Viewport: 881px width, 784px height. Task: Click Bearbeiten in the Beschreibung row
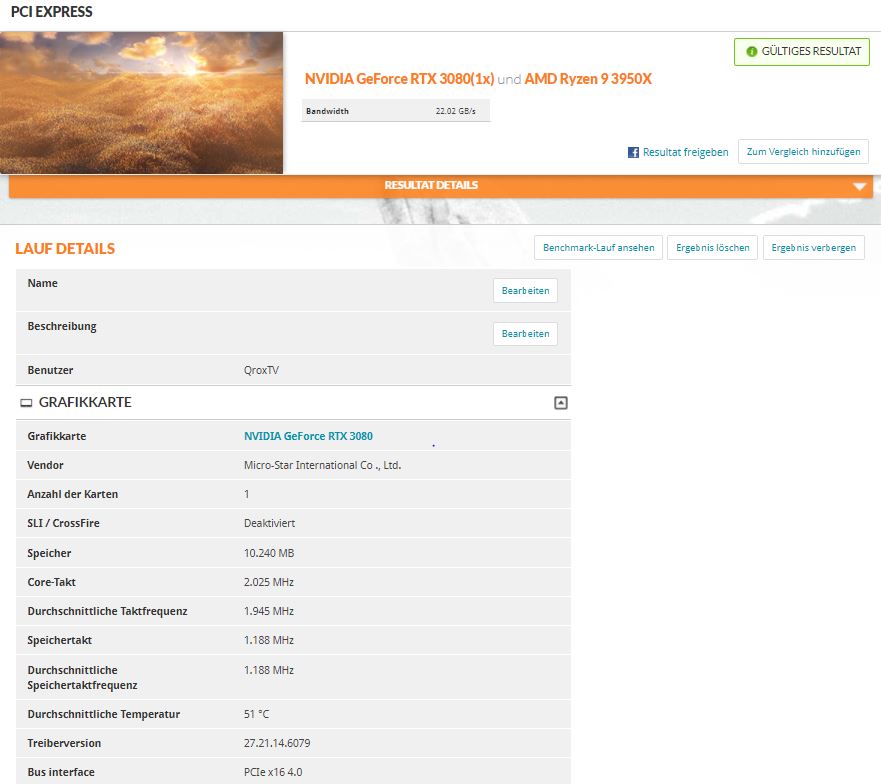click(x=525, y=334)
